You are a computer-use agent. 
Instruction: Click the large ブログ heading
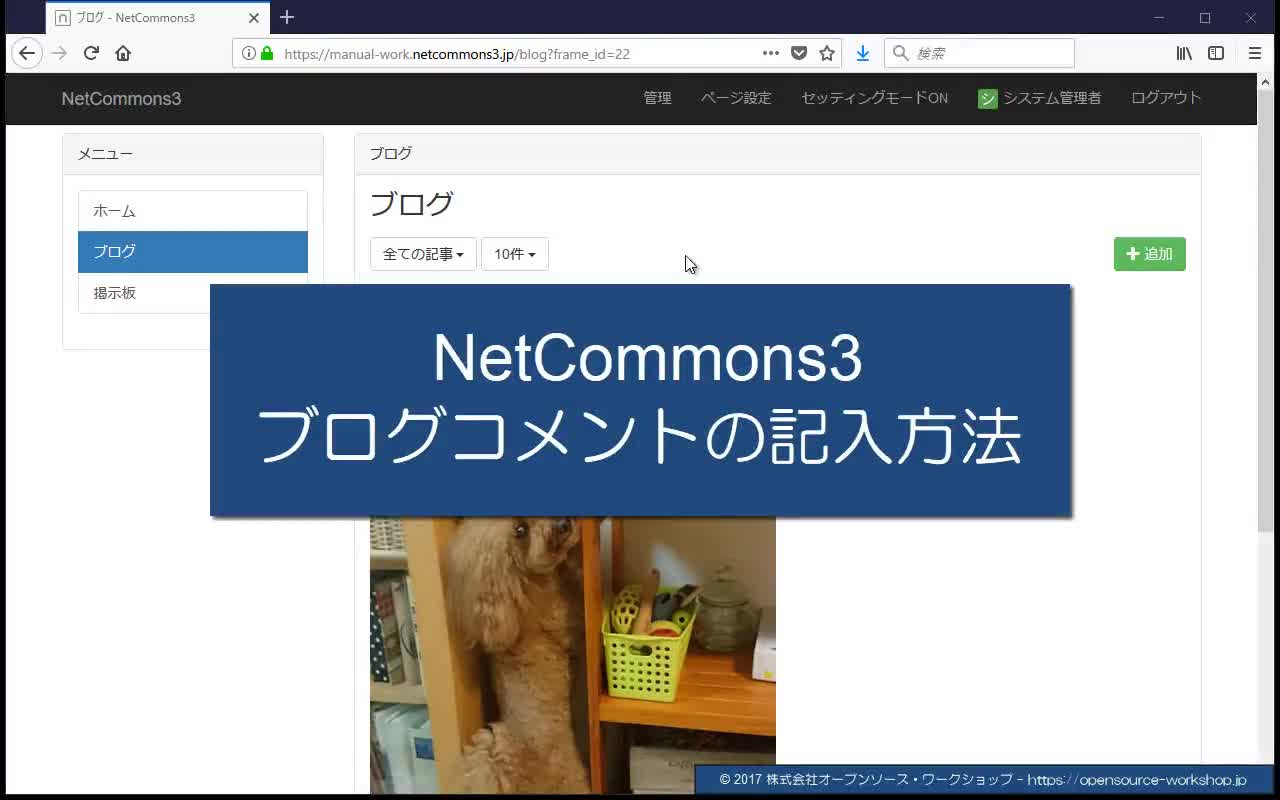click(411, 204)
